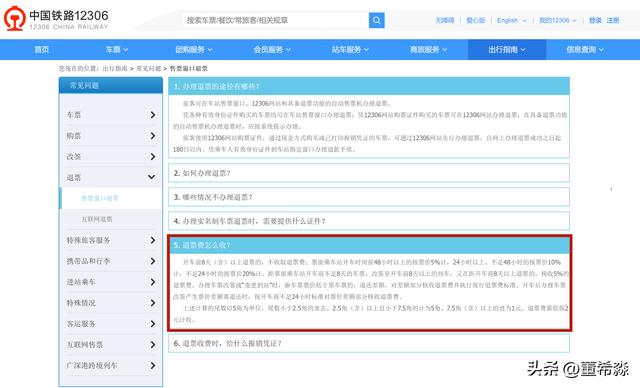Select 互联网退票 sidebar sub-item
The height and width of the screenshot is (388, 640).
97,219
